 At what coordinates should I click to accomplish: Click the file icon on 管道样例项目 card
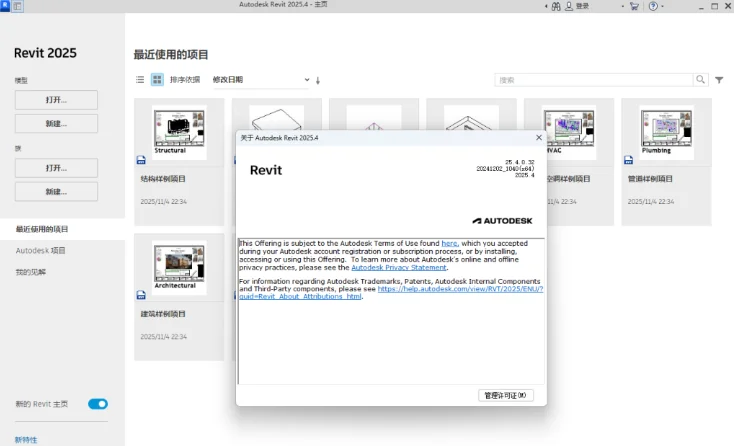(628, 160)
